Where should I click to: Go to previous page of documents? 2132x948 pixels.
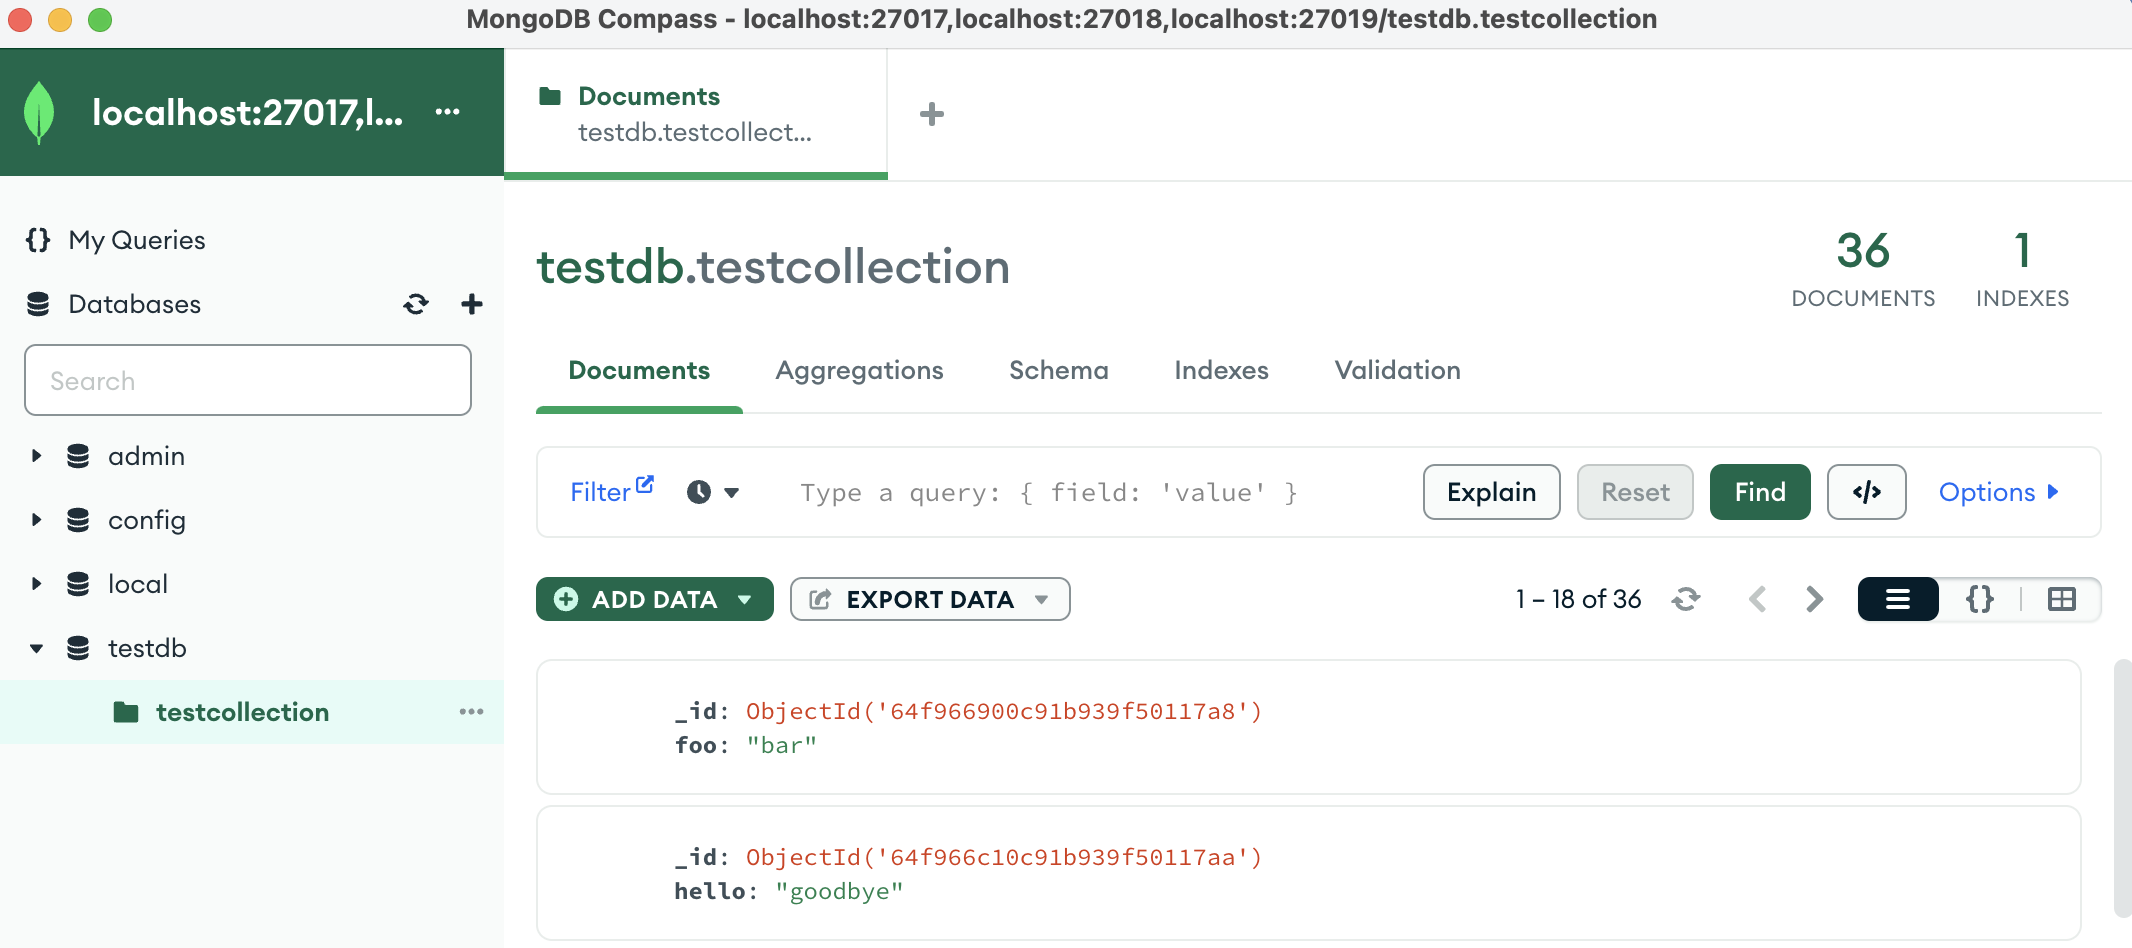pos(1757,599)
